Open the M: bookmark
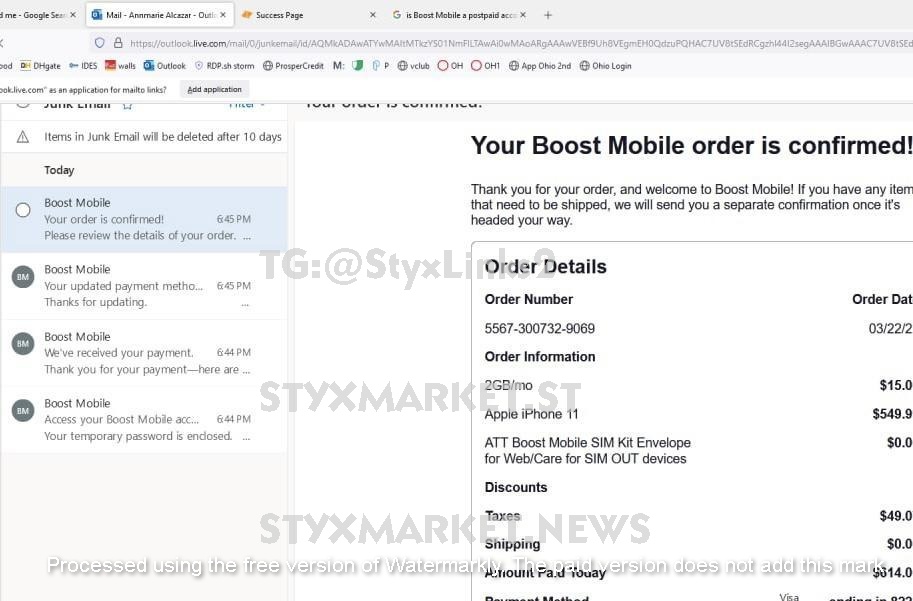Image resolution: width=913 pixels, height=601 pixels. pyautogui.click(x=338, y=66)
